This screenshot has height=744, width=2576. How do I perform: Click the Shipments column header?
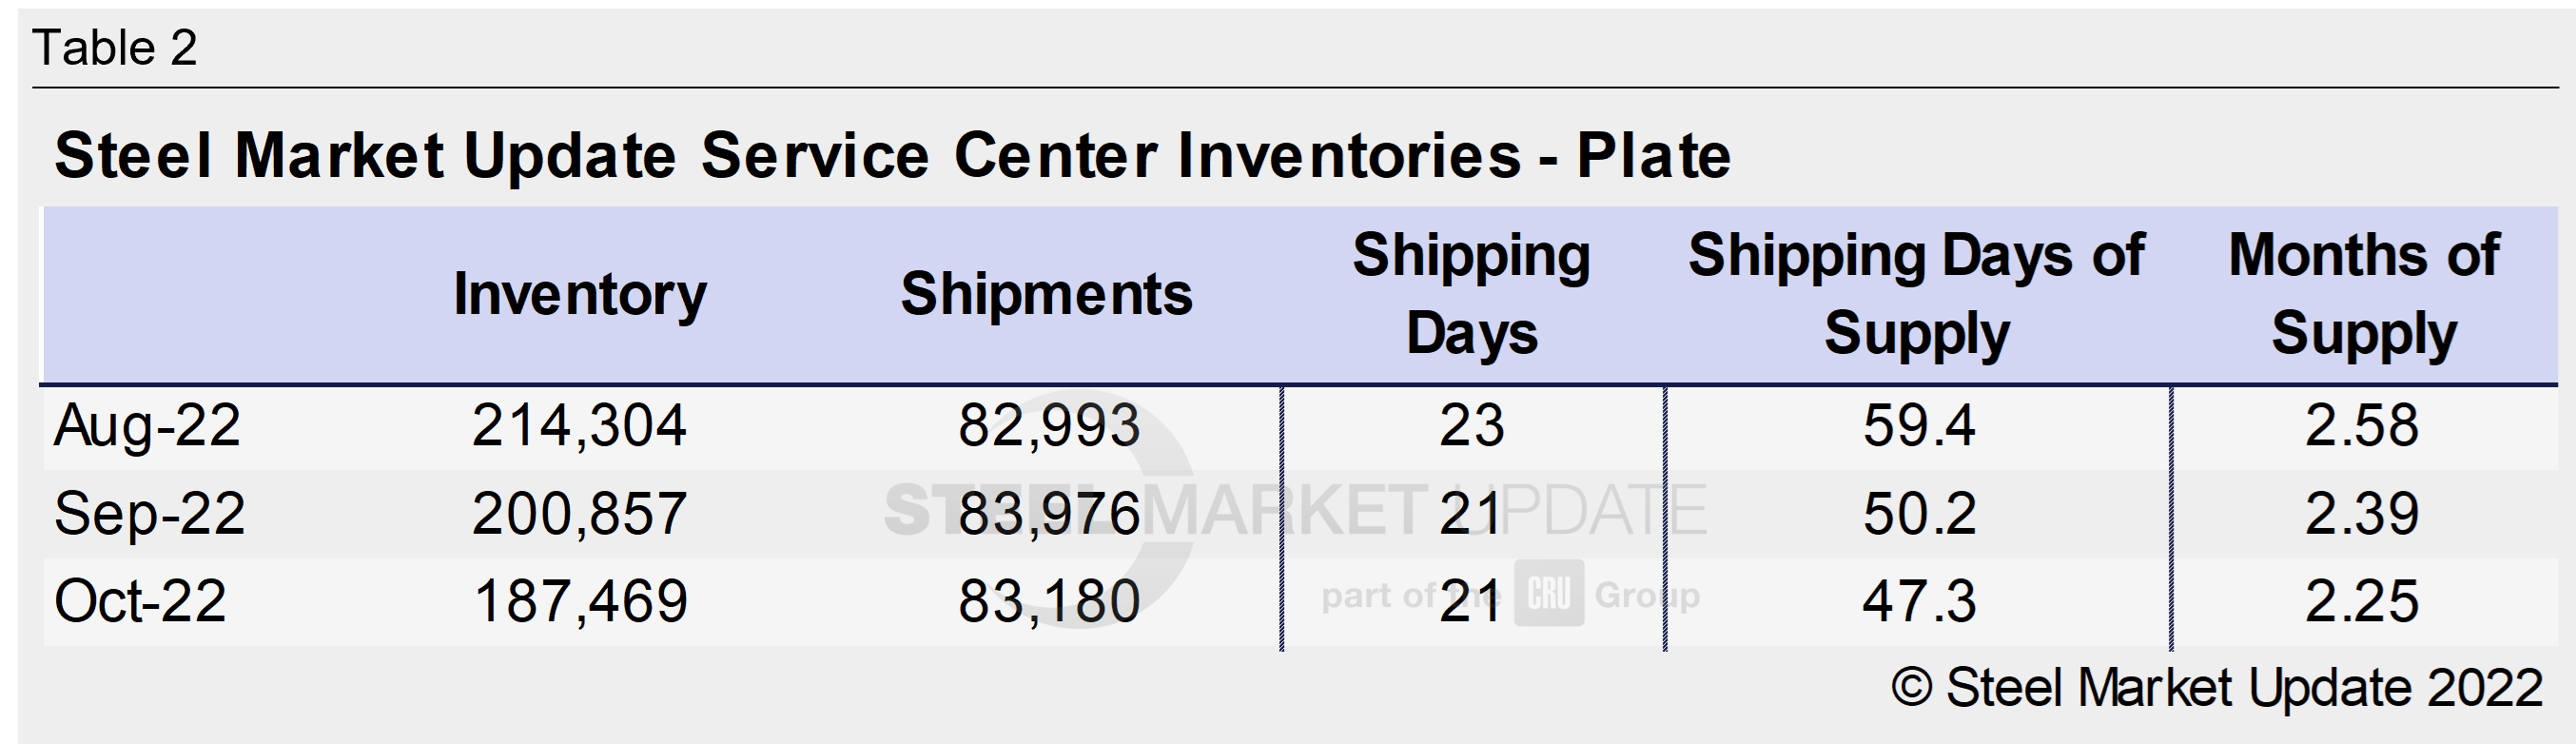[x=1046, y=294]
